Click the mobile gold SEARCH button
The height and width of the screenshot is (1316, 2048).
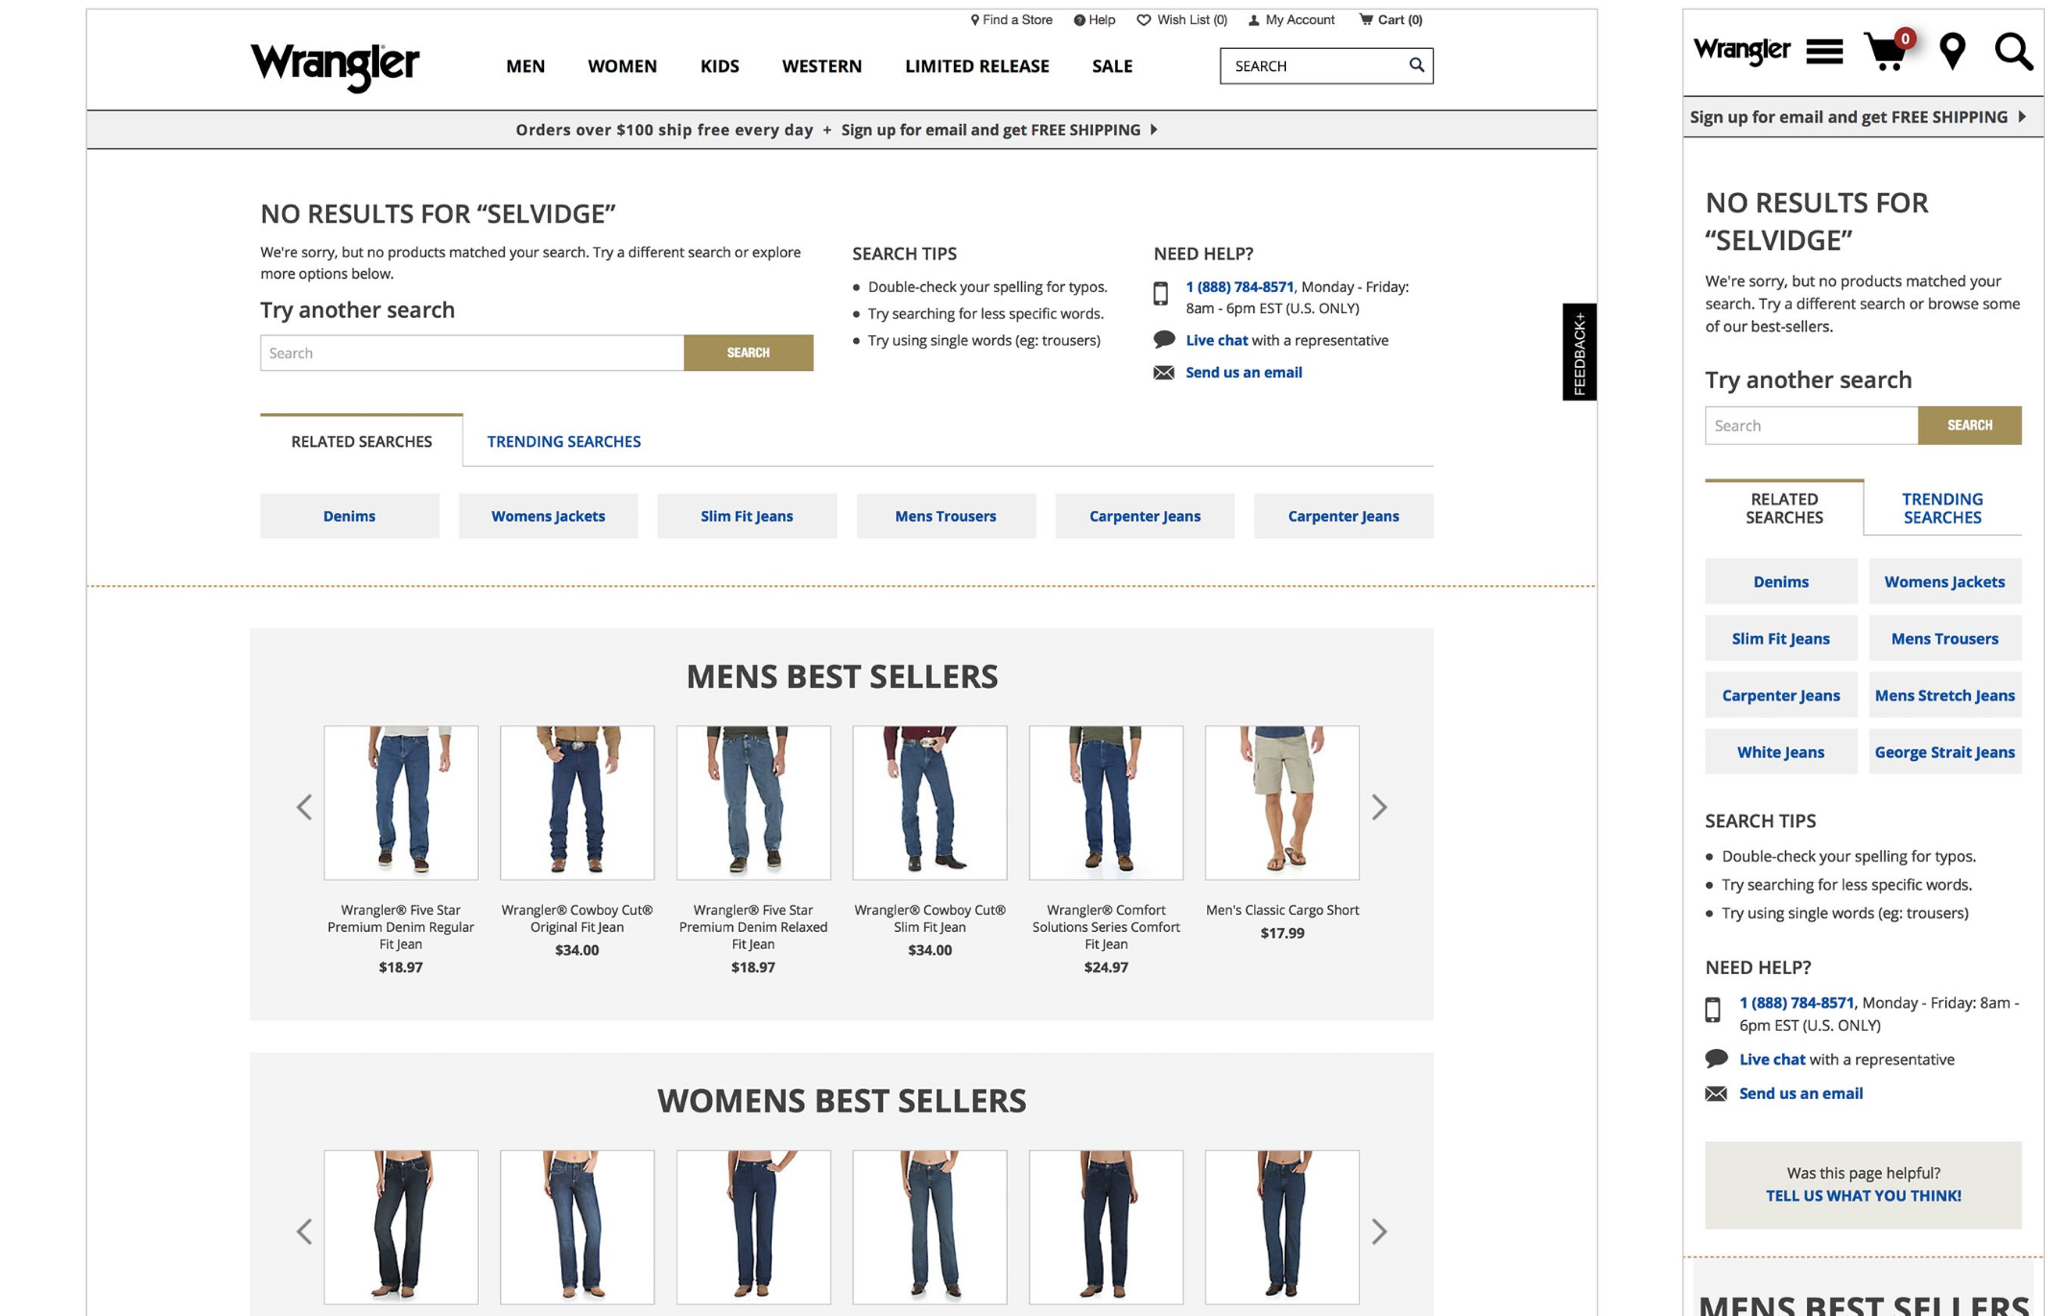click(x=1969, y=426)
